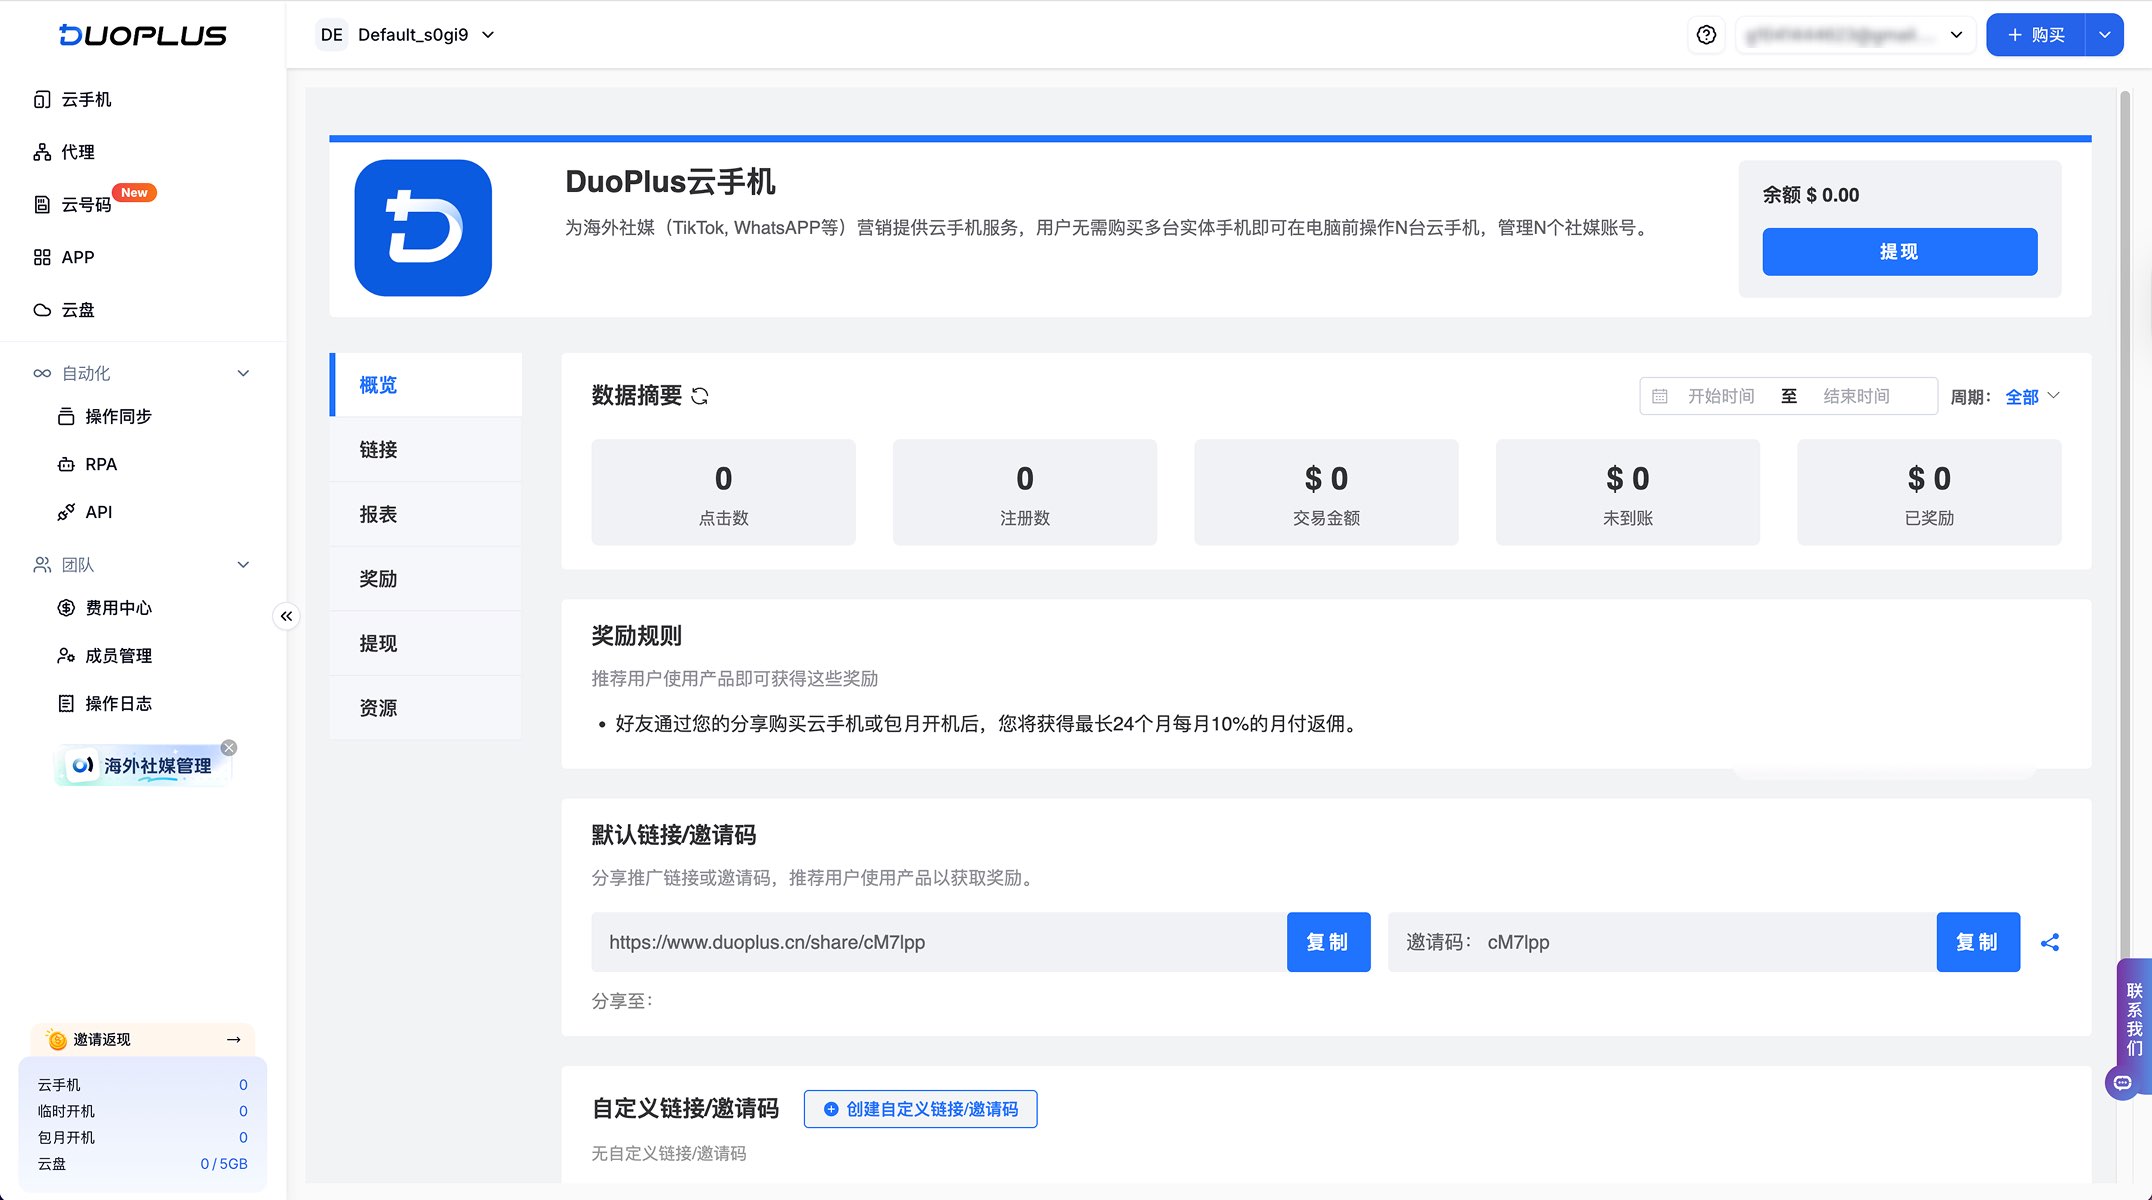This screenshot has width=2152, height=1200.
Task: Click the 注册数 stat card
Action: coord(1025,492)
